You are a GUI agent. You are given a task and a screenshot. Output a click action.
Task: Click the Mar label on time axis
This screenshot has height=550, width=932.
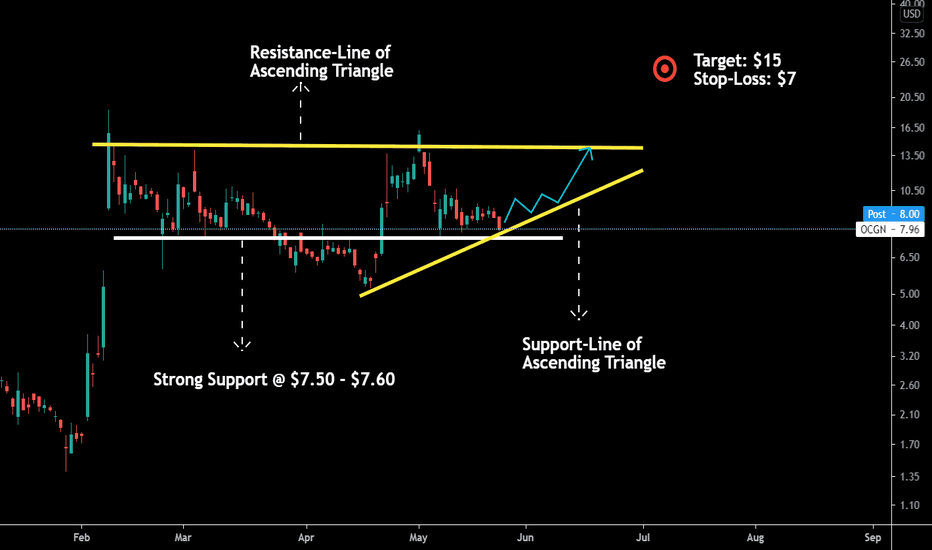pyautogui.click(x=183, y=538)
